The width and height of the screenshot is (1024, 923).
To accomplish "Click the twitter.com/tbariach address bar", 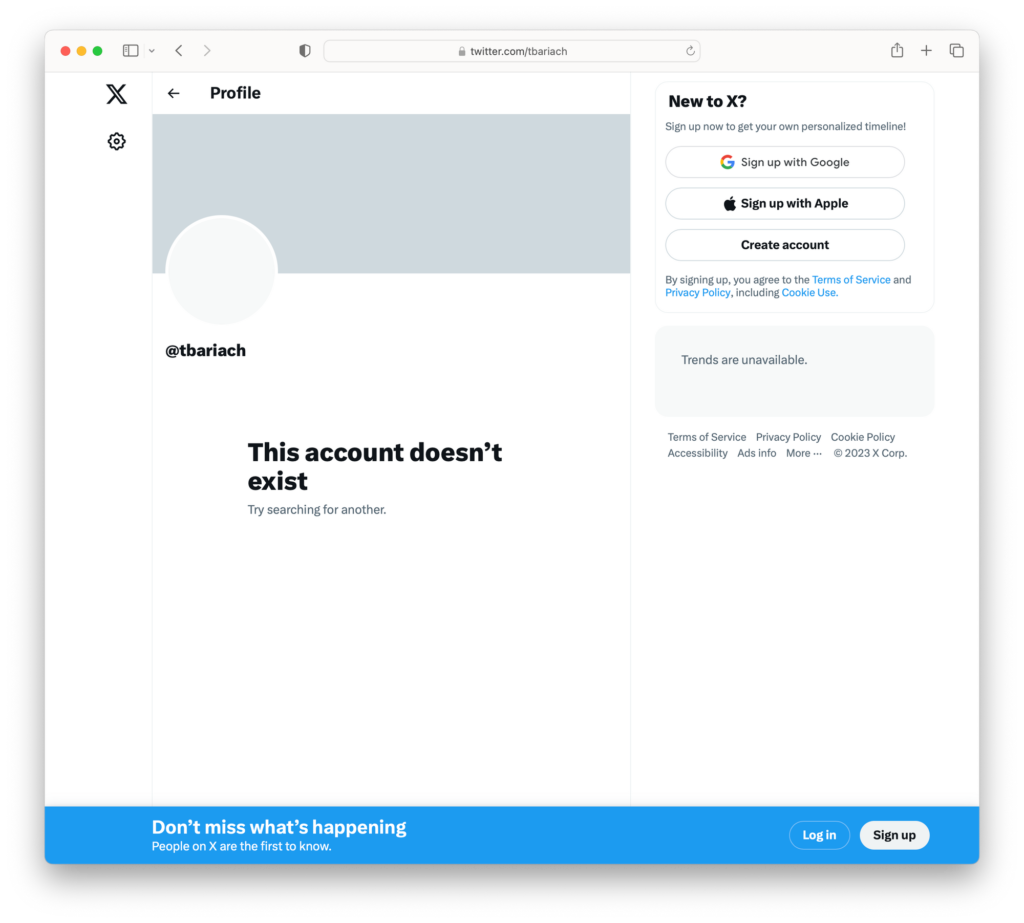I will click(x=512, y=51).
